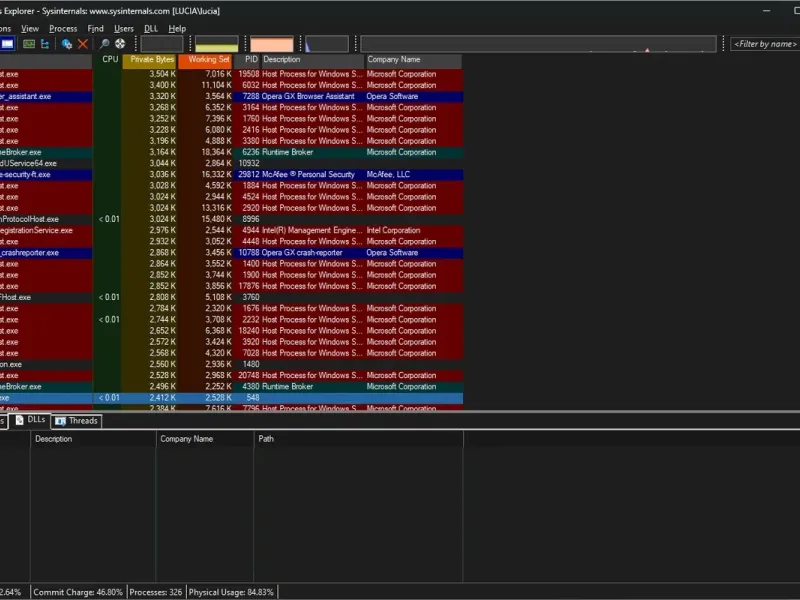Click the process properties toolbar icon
800x600 pixels.
(x=67, y=44)
